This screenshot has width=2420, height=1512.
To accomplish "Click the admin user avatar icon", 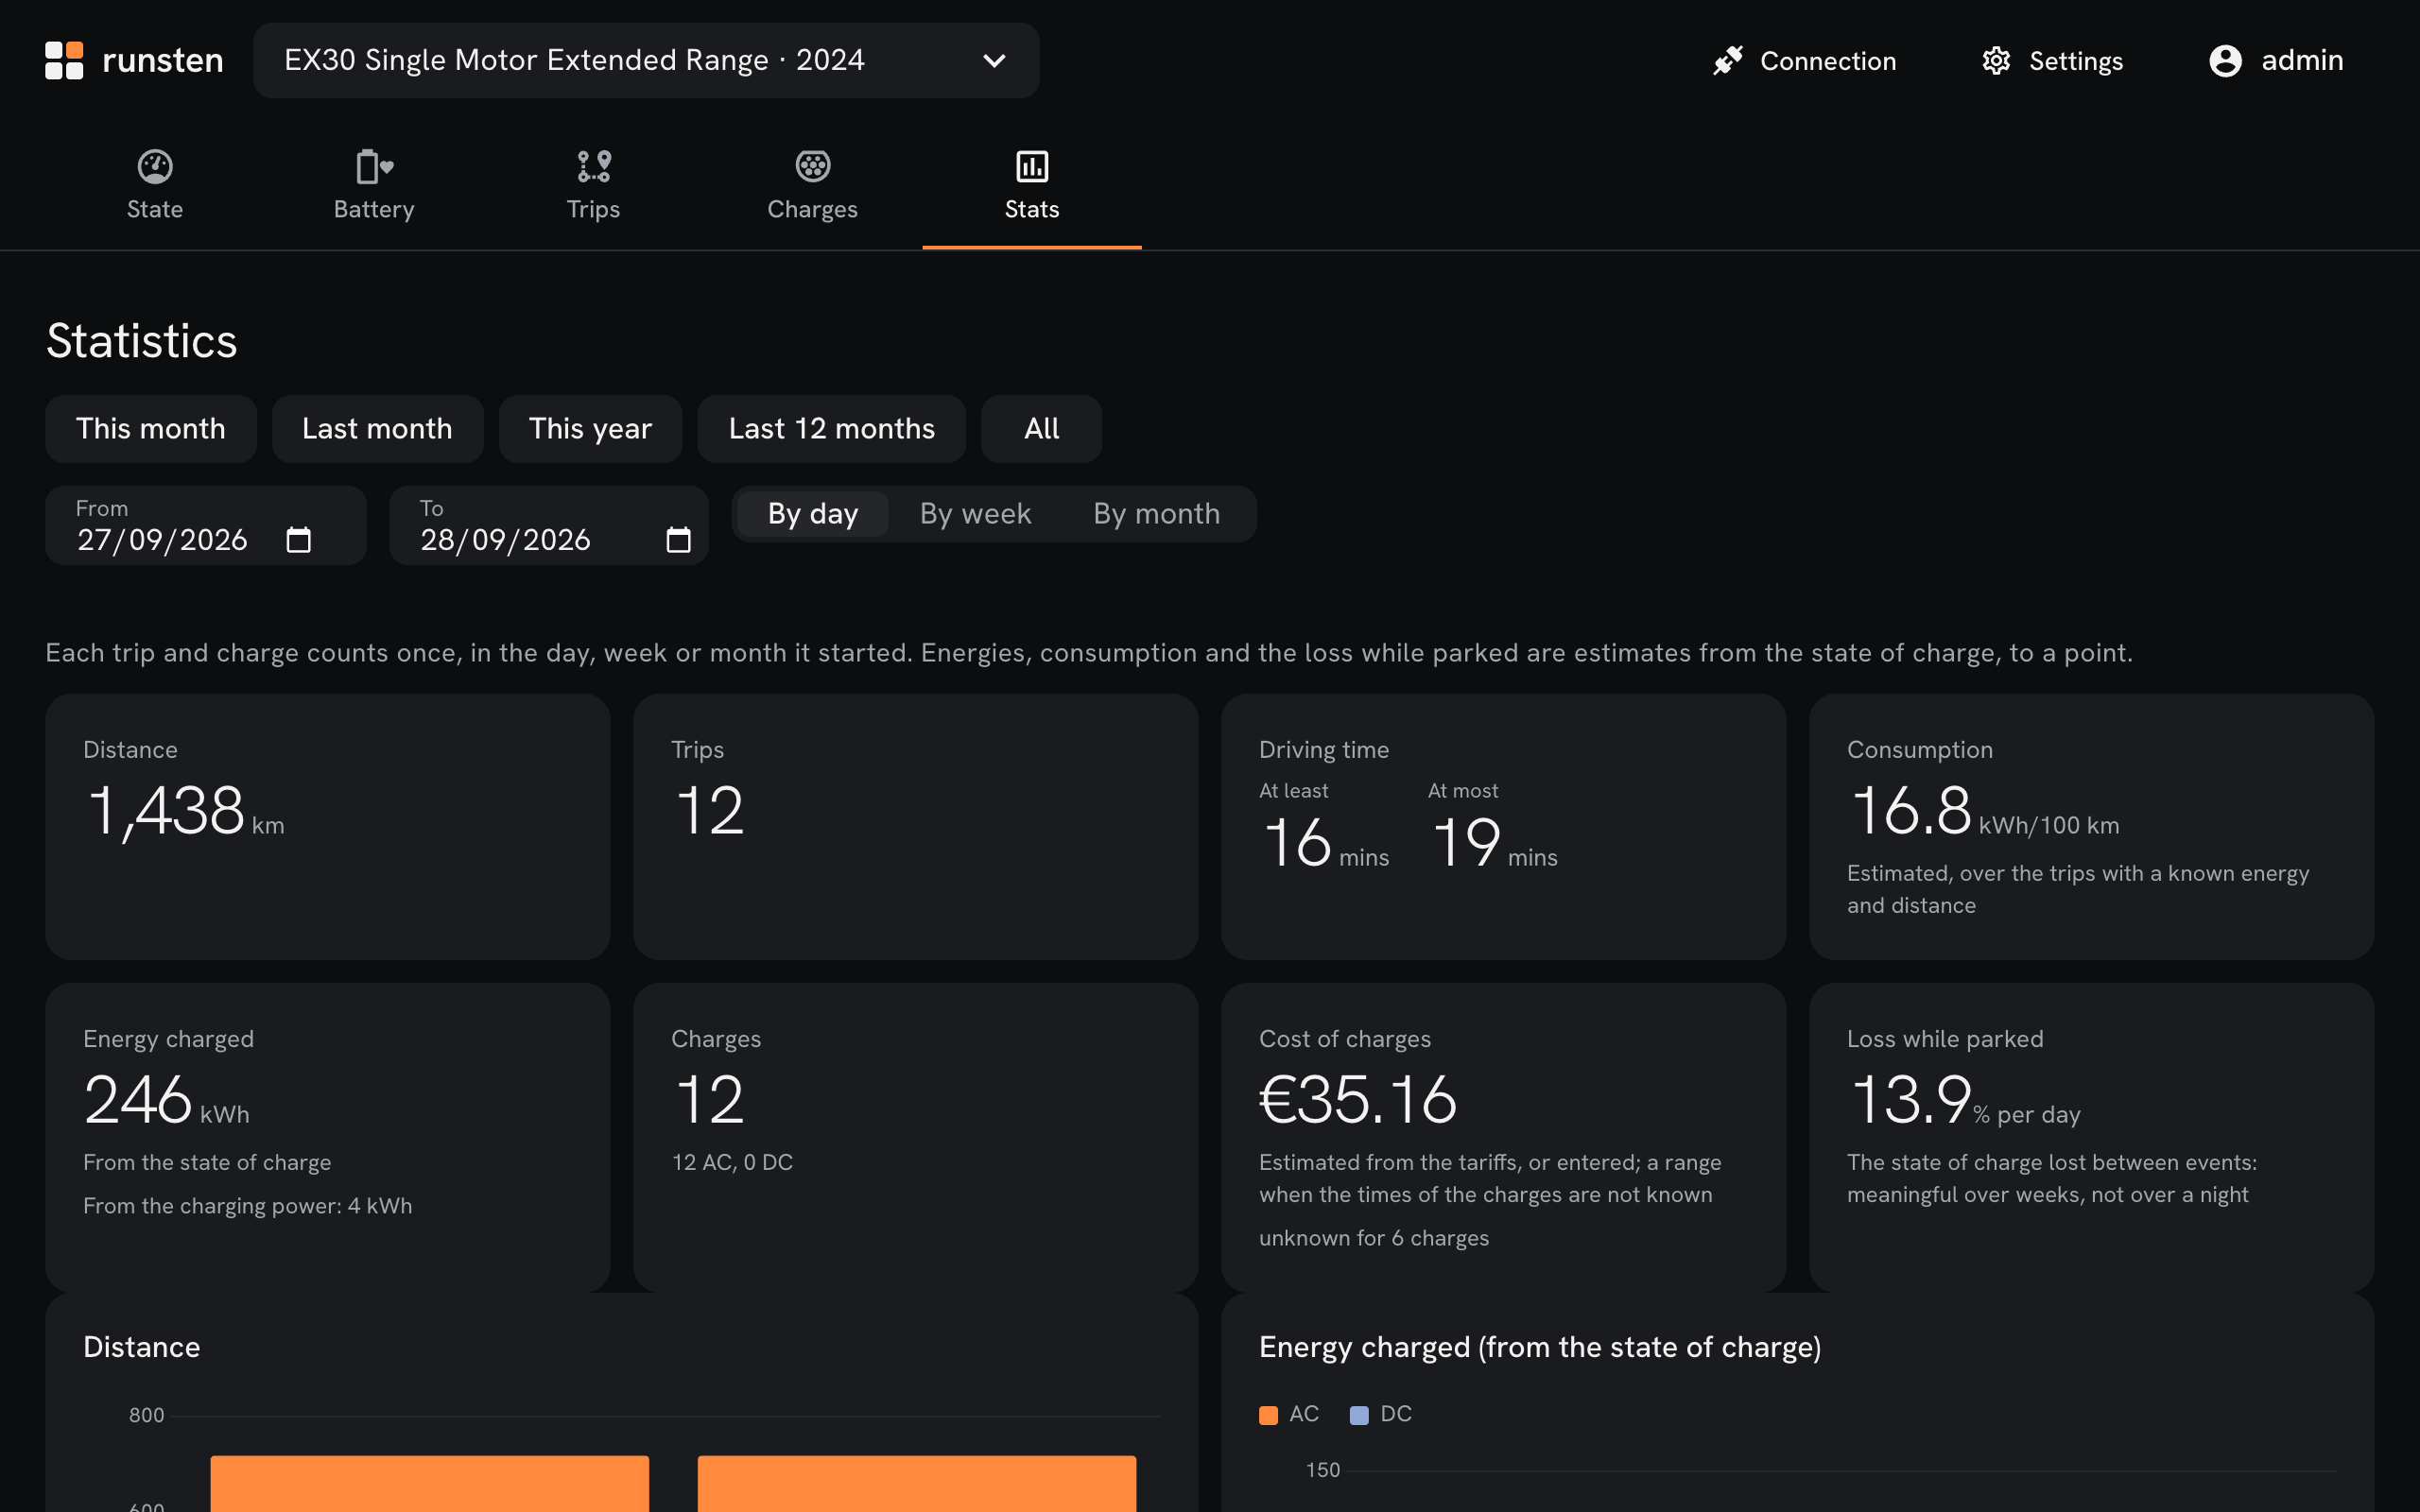I will click(2225, 61).
